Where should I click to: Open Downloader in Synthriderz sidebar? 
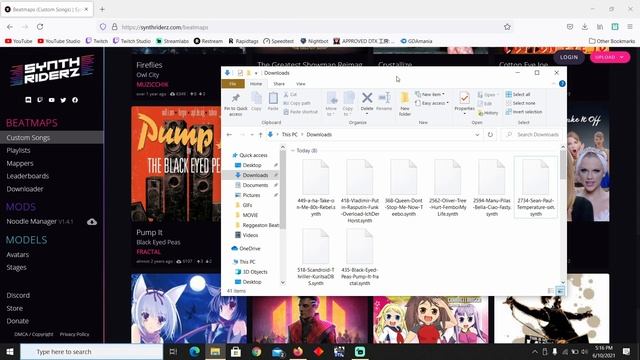[24, 189]
